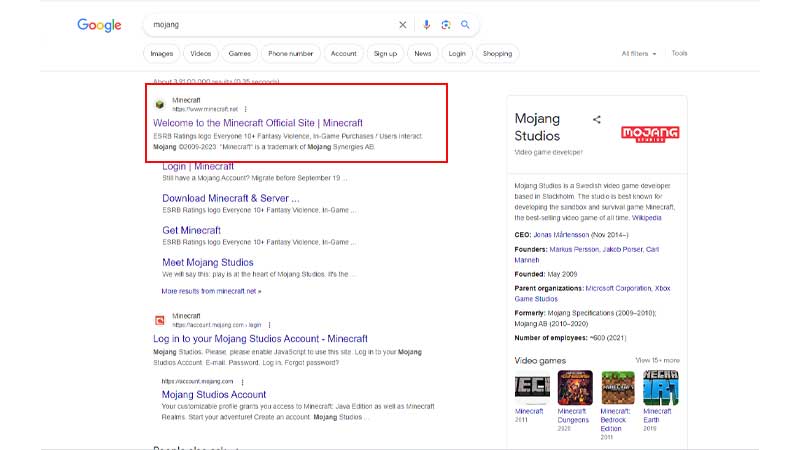800x450 pixels.
Task: Open three-dot menu next to minecraft.net URL
Action: [x=245, y=109]
